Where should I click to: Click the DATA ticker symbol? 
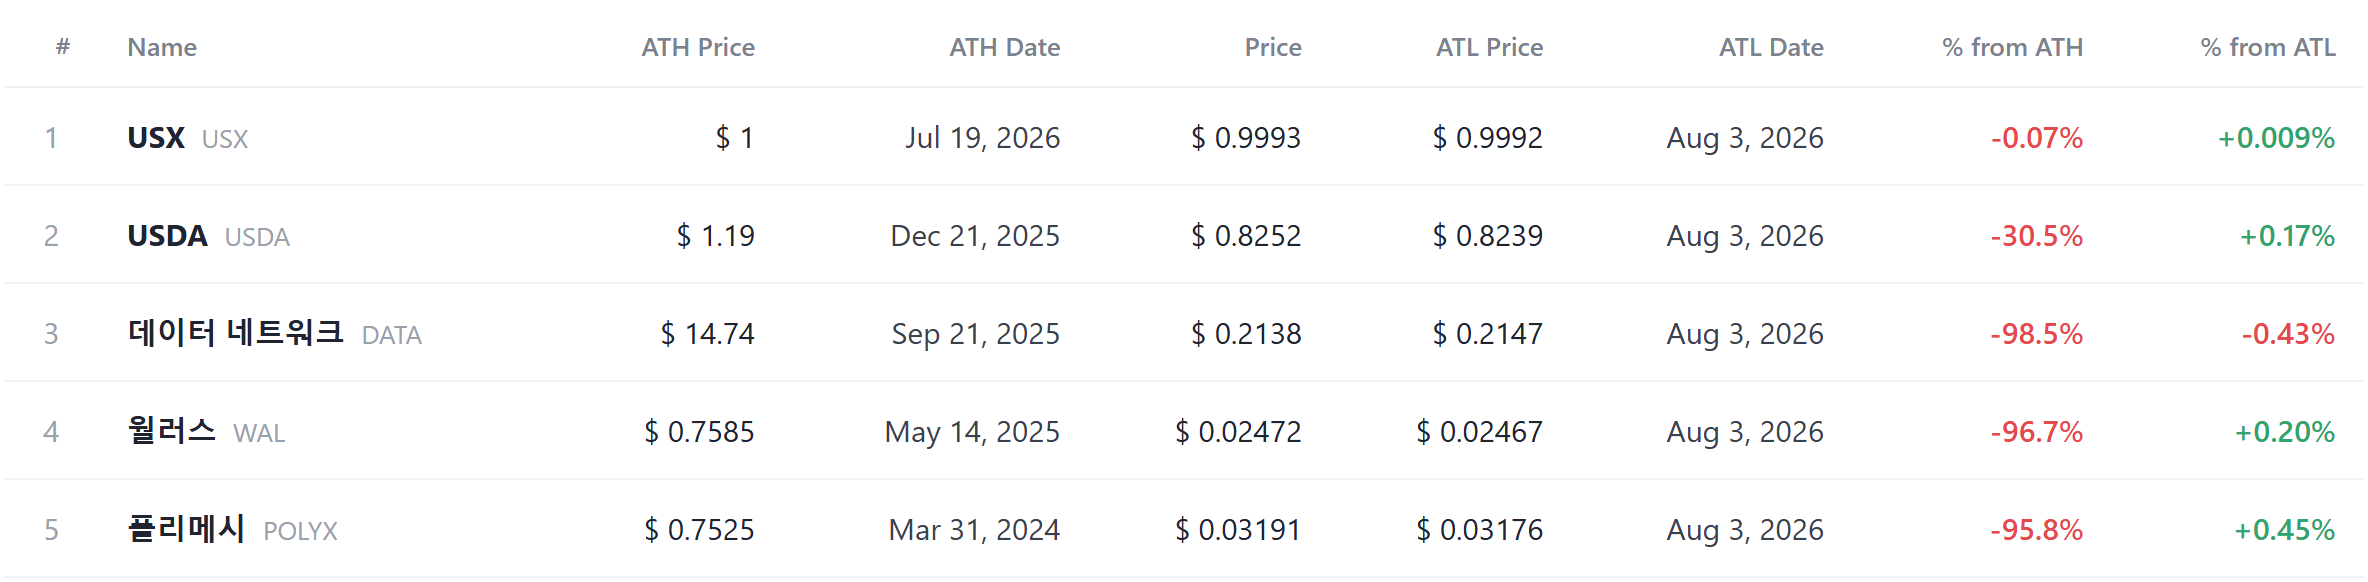pos(392,335)
